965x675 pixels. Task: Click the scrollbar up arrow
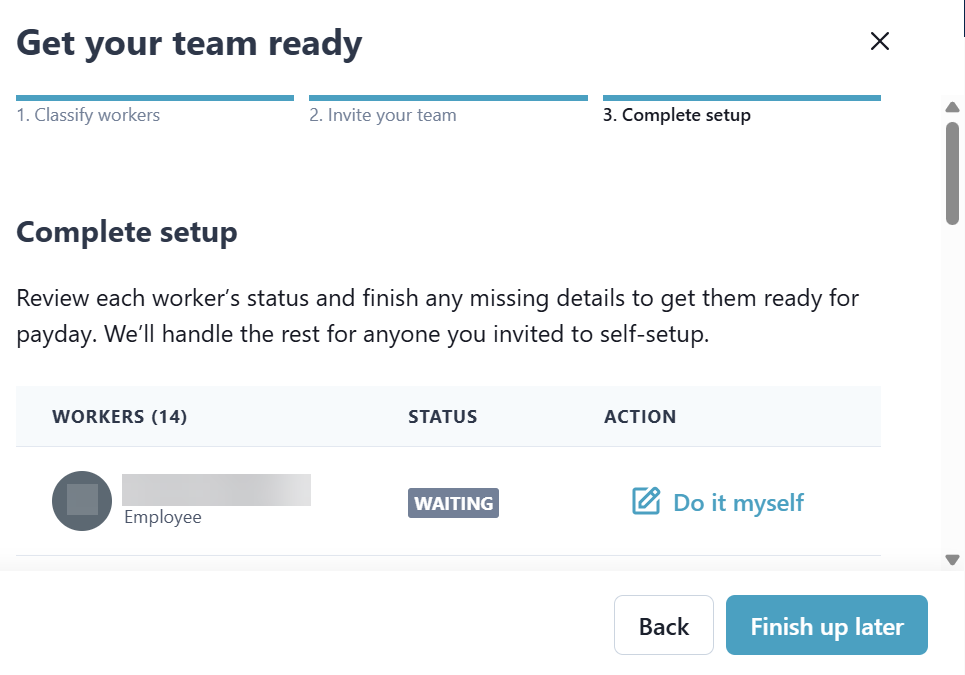coord(952,107)
